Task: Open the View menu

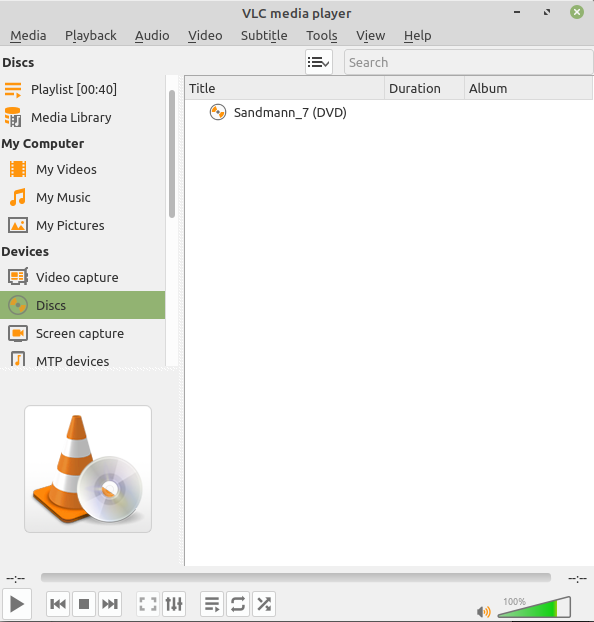Action: [370, 36]
